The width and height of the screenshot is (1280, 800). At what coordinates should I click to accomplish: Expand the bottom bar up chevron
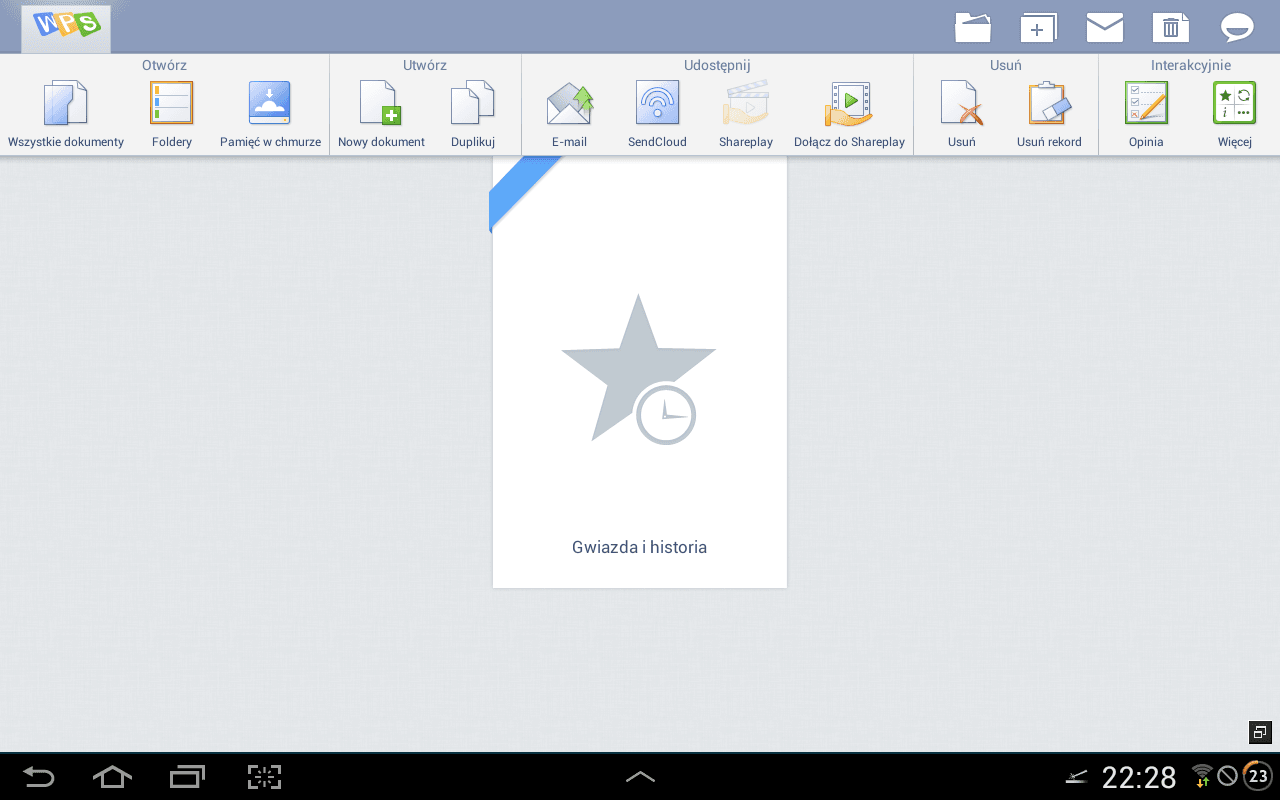(640, 777)
